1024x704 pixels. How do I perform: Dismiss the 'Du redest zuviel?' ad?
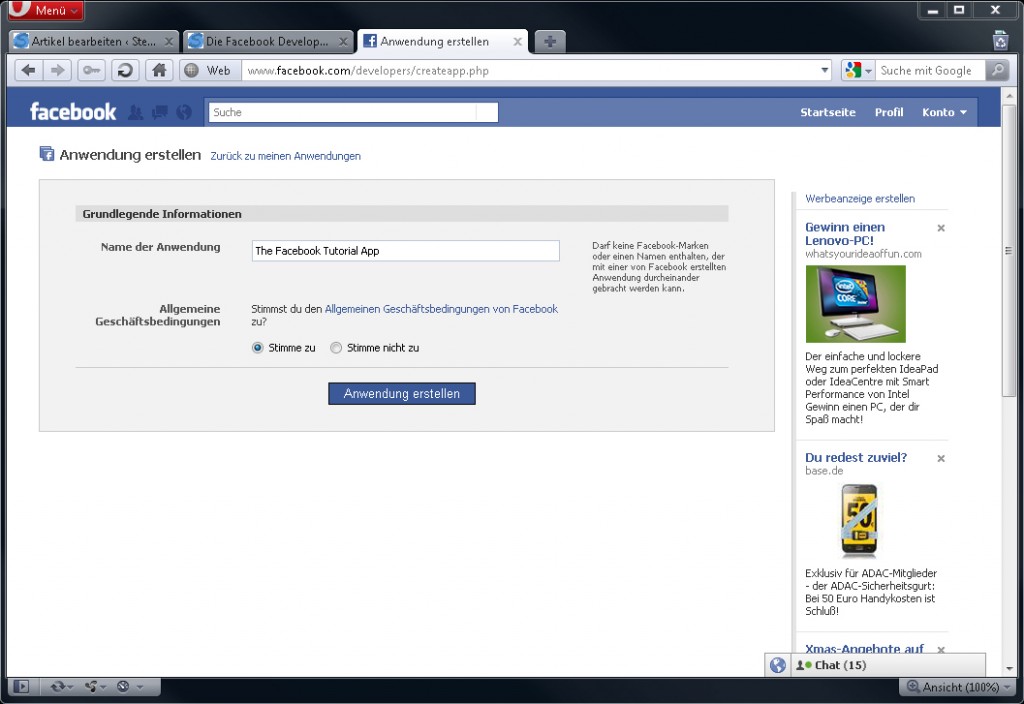click(x=941, y=458)
